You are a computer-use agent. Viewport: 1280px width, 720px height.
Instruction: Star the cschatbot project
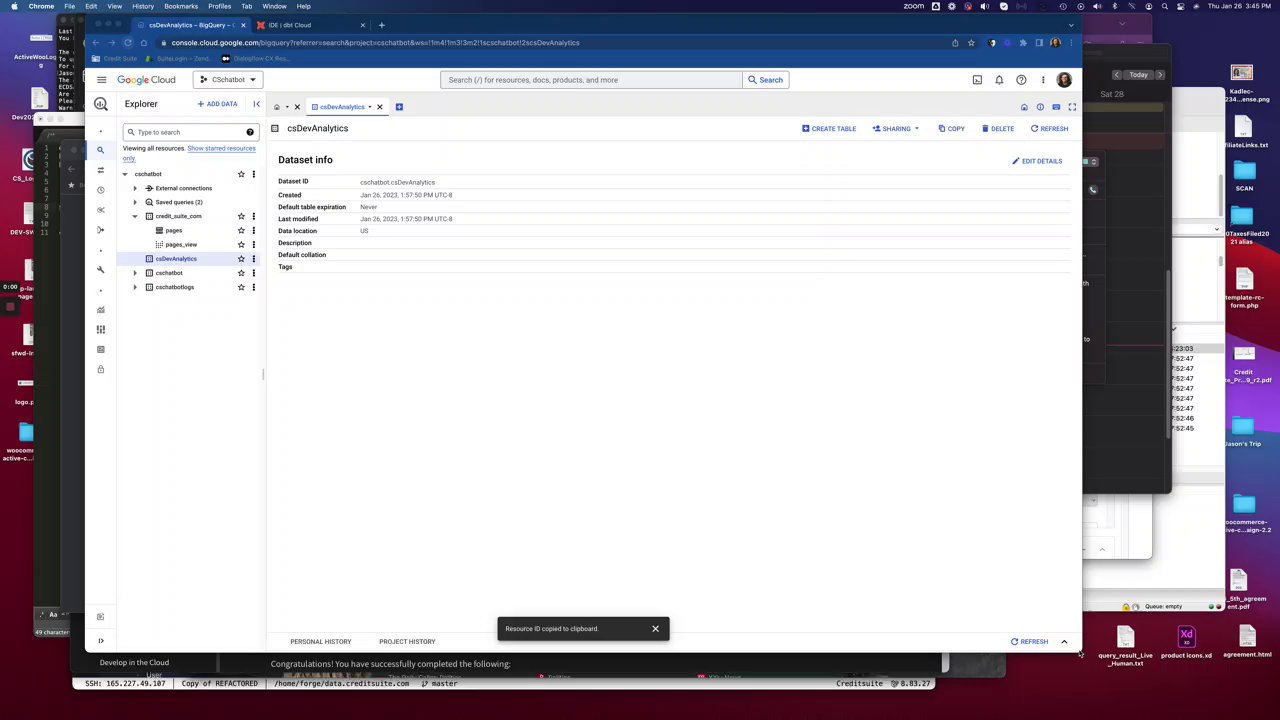pyautogui.click(x=241, y=174)
